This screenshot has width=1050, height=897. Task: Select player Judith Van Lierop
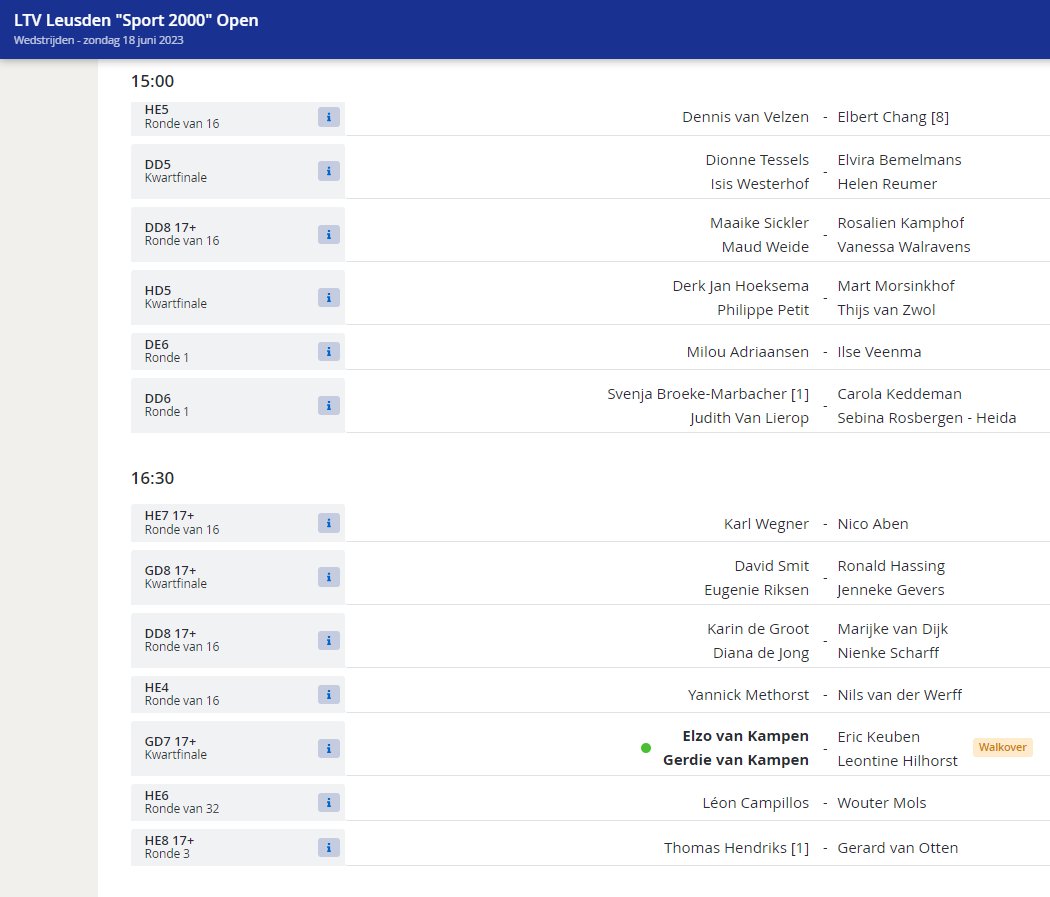pos(749,418)
